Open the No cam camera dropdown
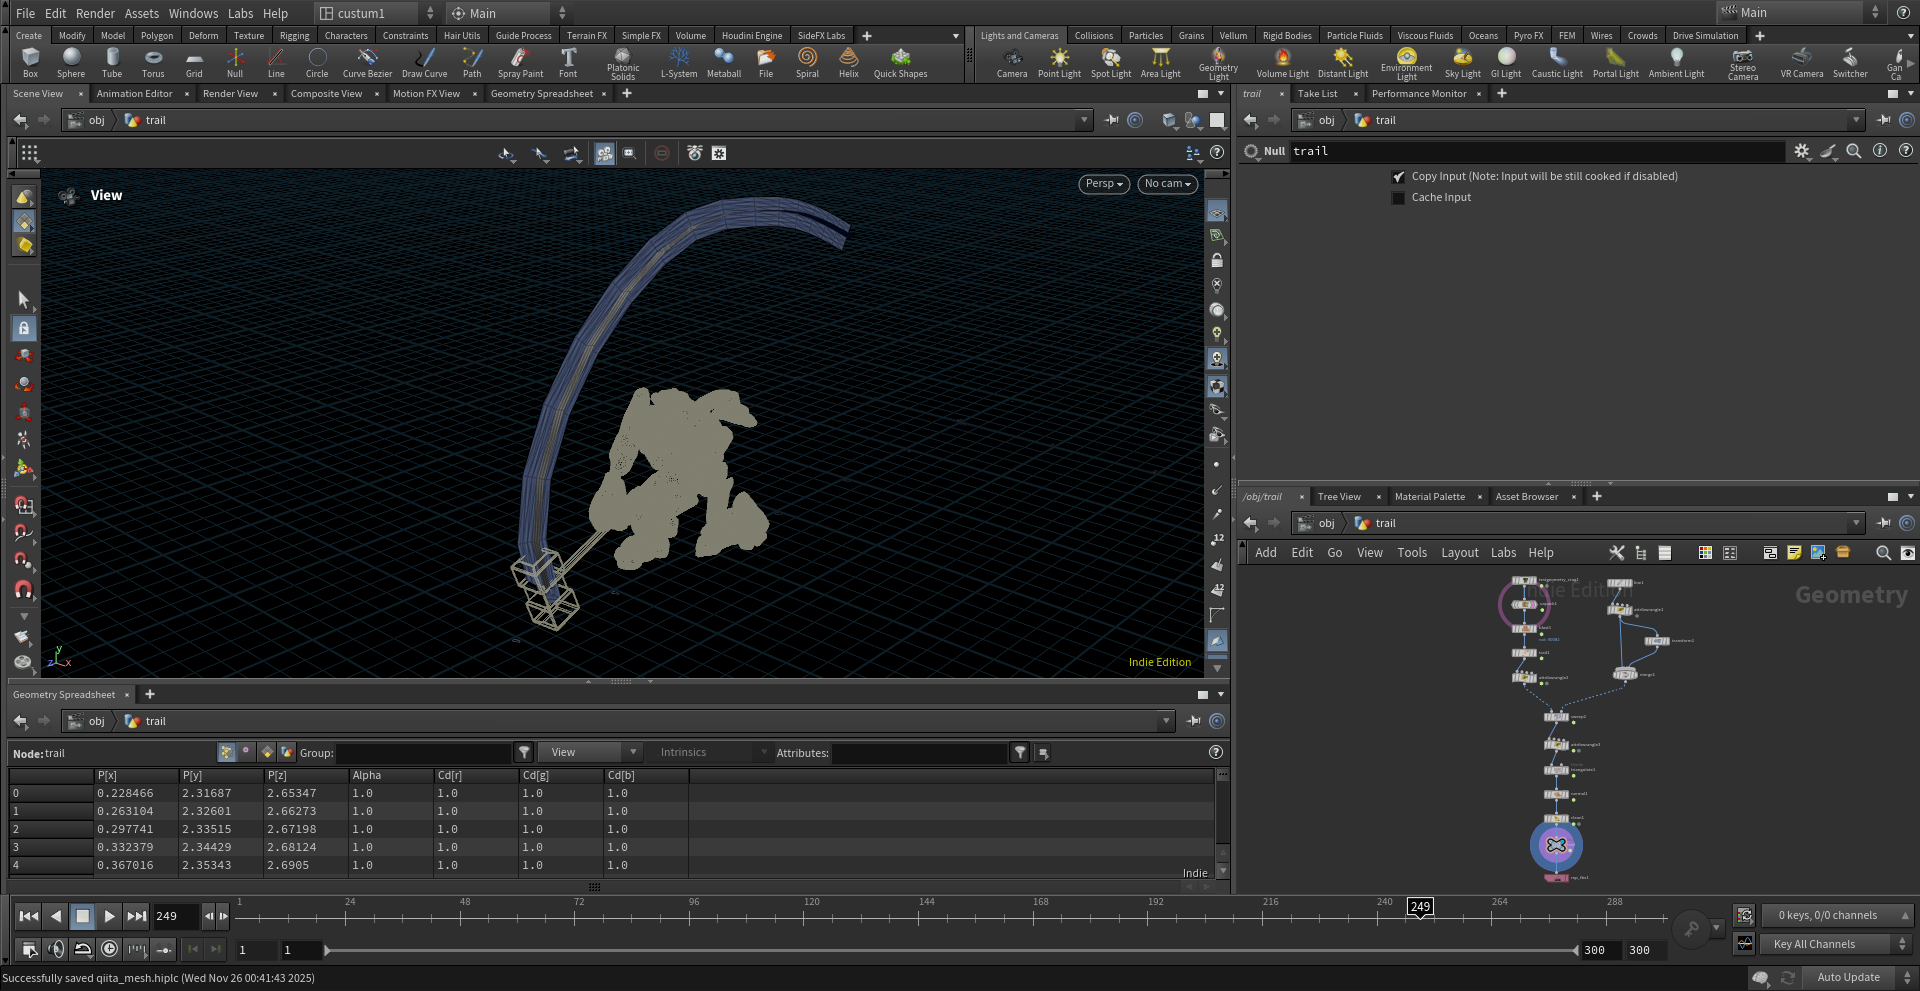 1167,184
